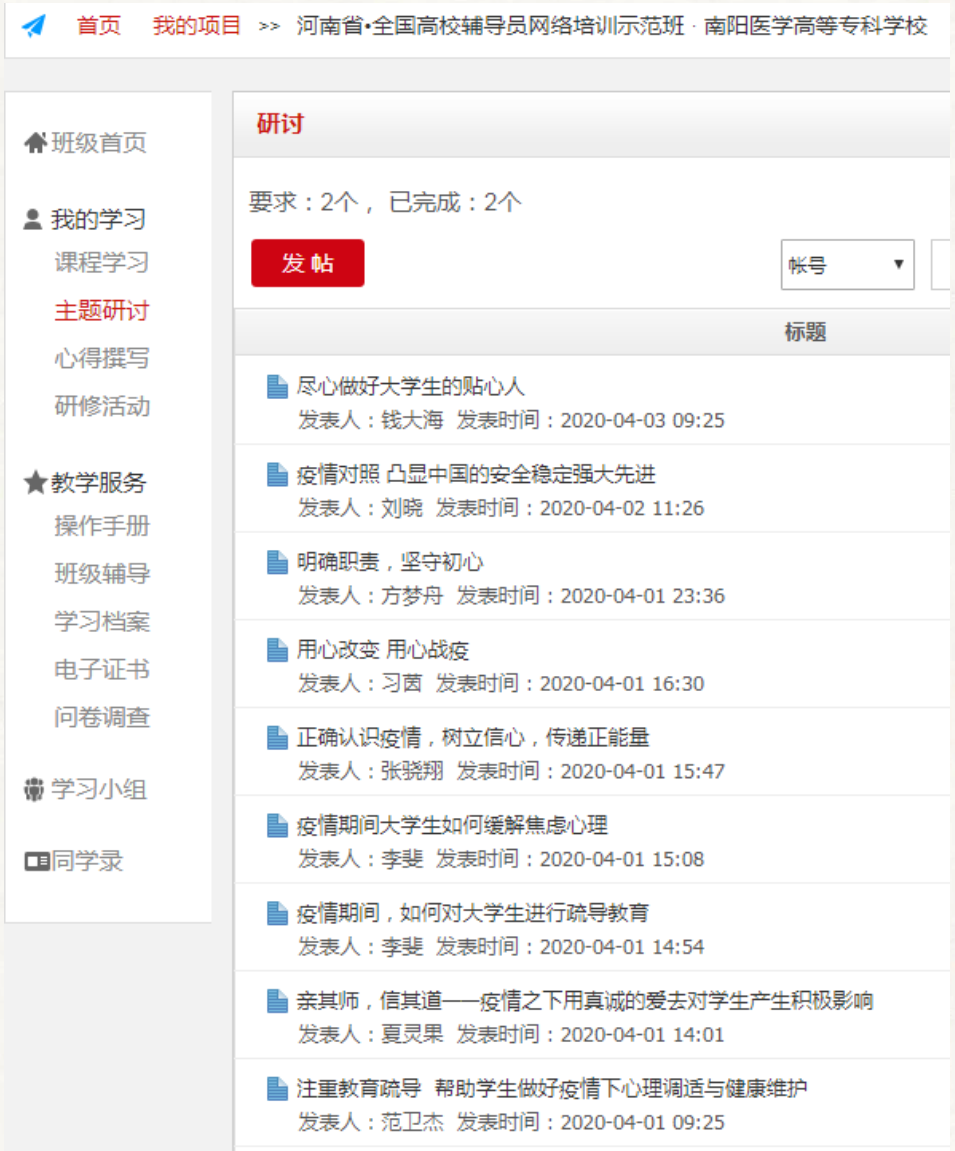Open post 疫情期间大学生如何缓解焦虑心理
This screenshot has width=955, height=1151.
pyautogui.click(x=452, y=826)
